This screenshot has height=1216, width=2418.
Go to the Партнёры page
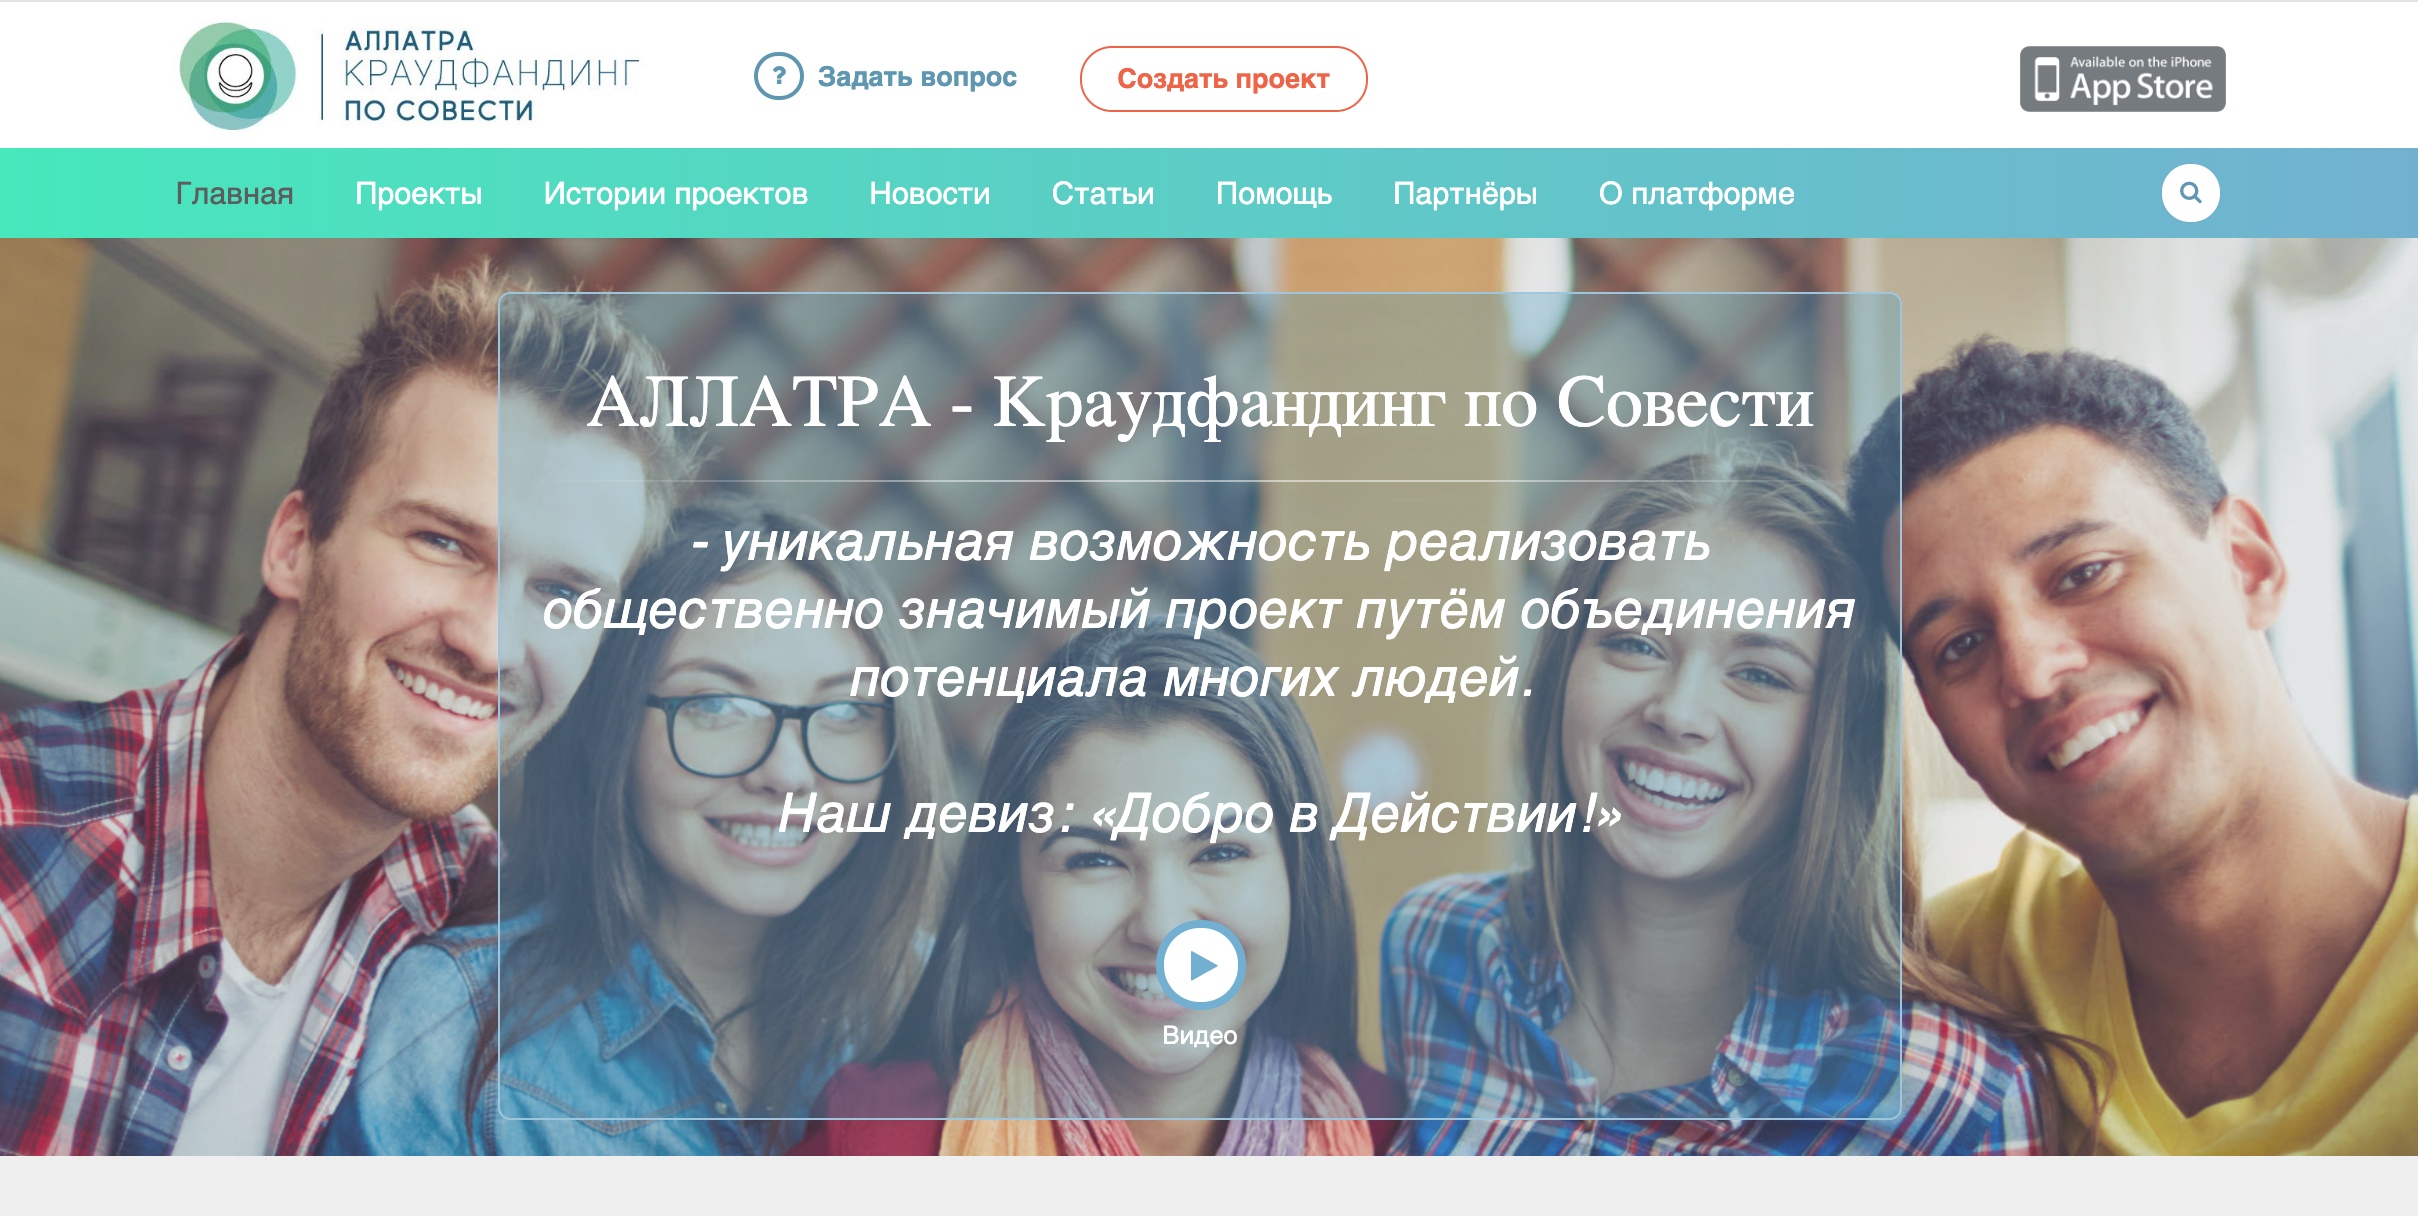(1465, 193)
